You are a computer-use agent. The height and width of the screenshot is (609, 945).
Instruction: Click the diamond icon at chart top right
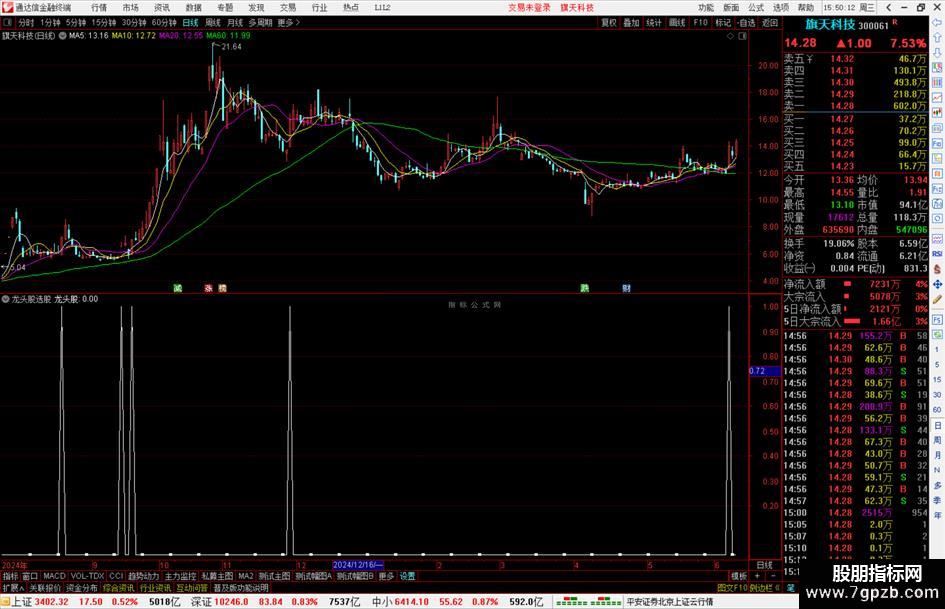point(730,36)
